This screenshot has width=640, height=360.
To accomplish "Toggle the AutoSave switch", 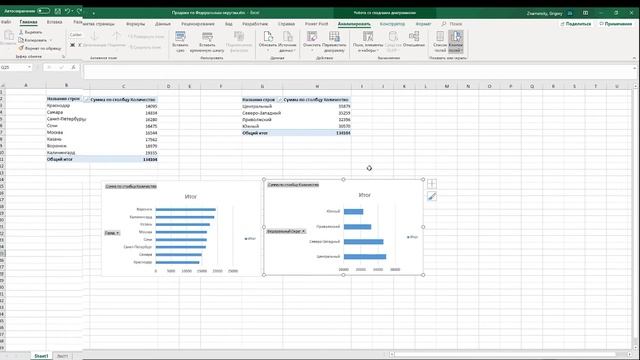I will coord(43,11).
